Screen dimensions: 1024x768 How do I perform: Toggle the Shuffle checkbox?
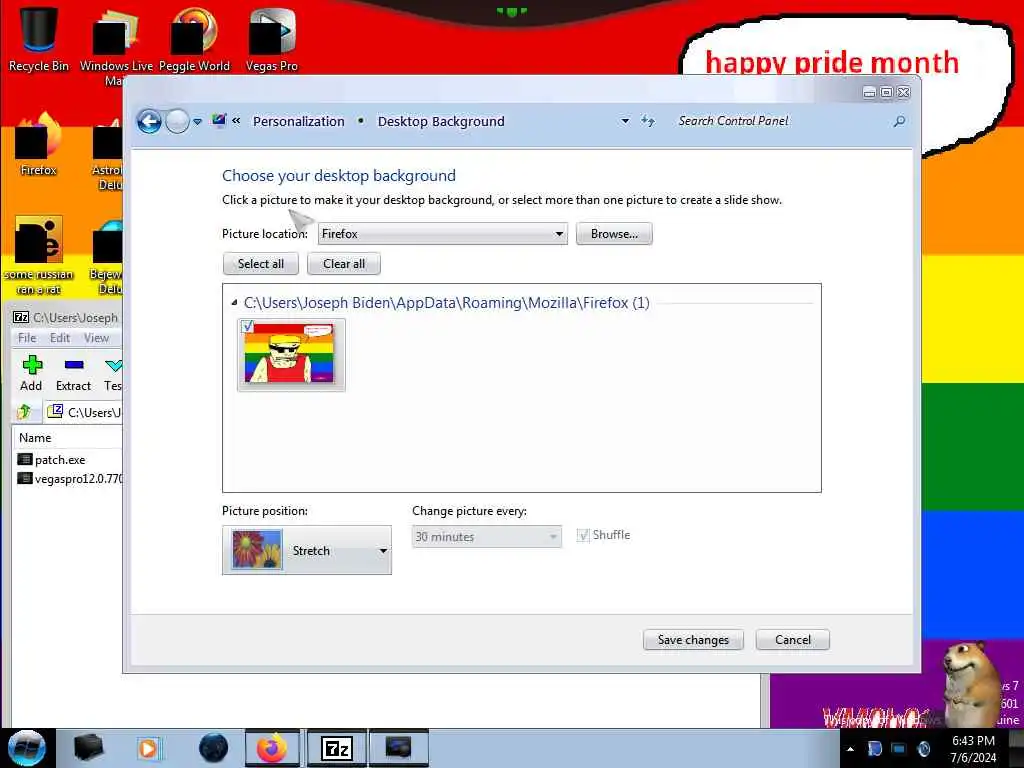click(583, 536)
